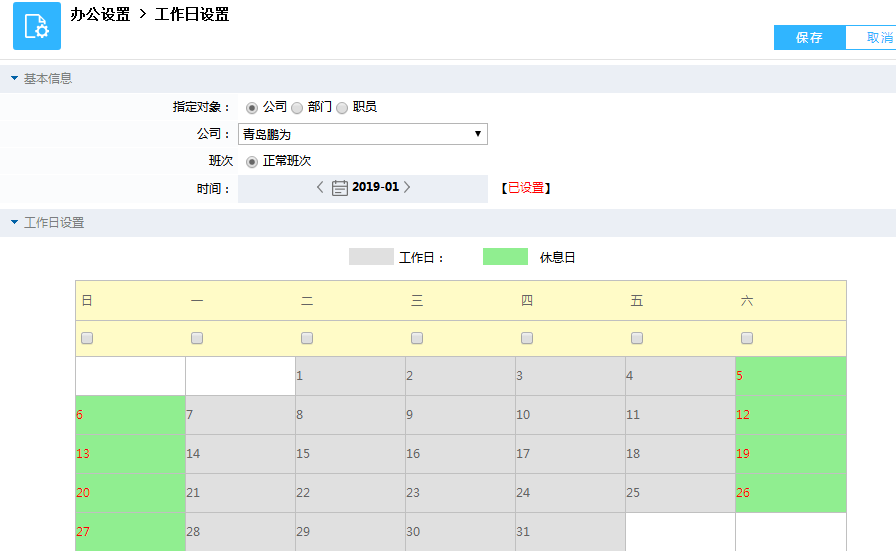Collapse the 工作日设置 section

pyautogui.click(x=15, y=222)
